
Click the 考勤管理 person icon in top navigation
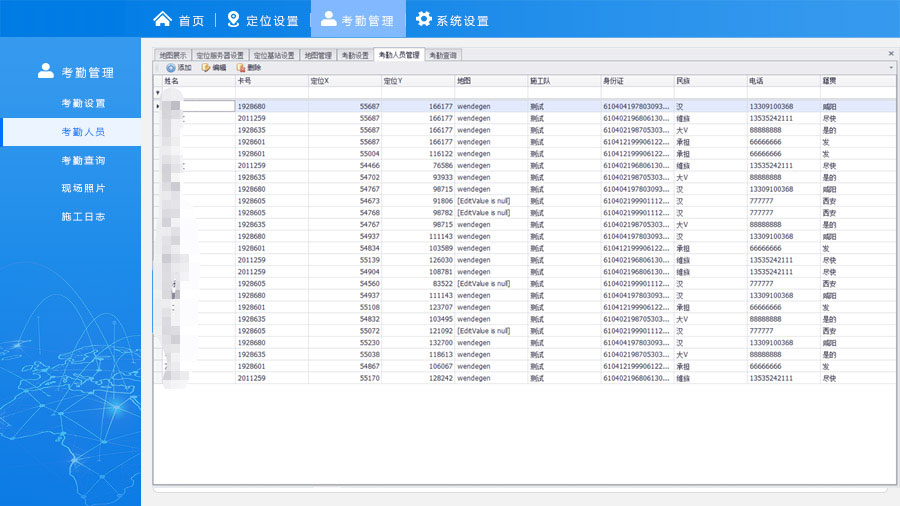pos(328,19)
